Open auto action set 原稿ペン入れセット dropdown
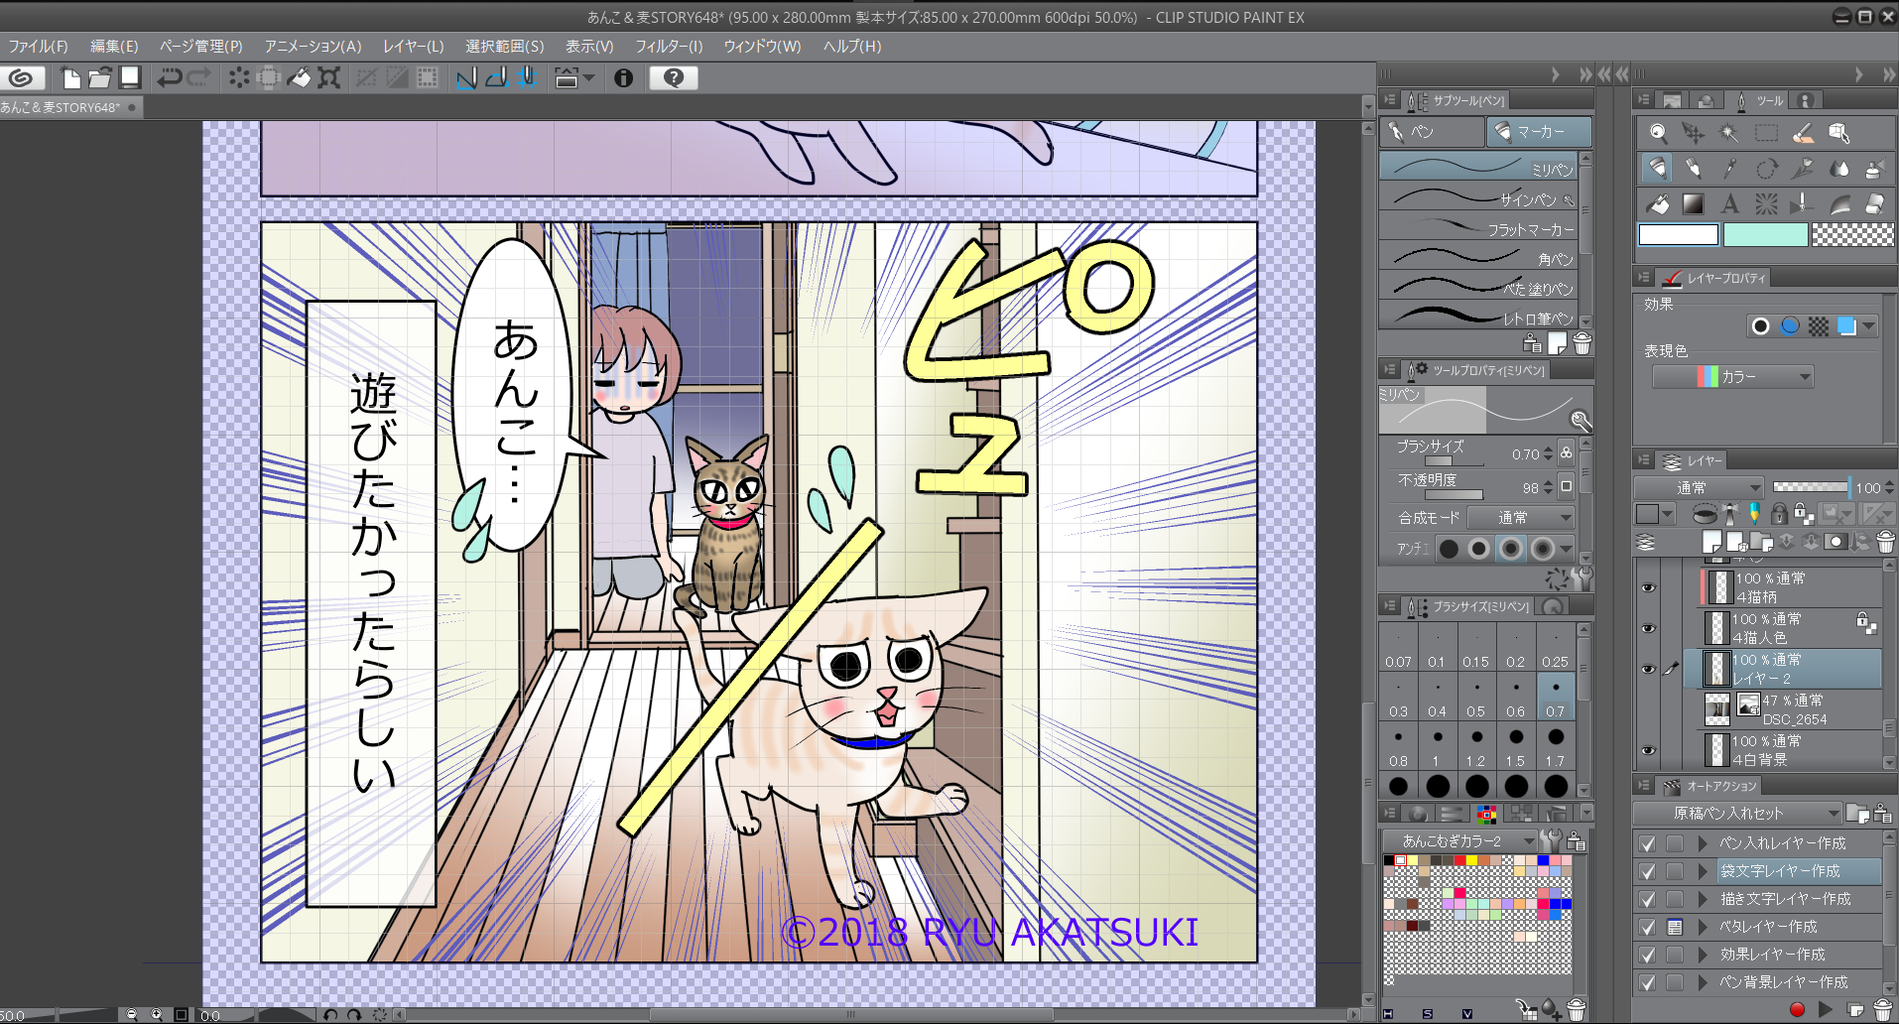Viewport: 1899px width, 1024px height. (1737, 813)
